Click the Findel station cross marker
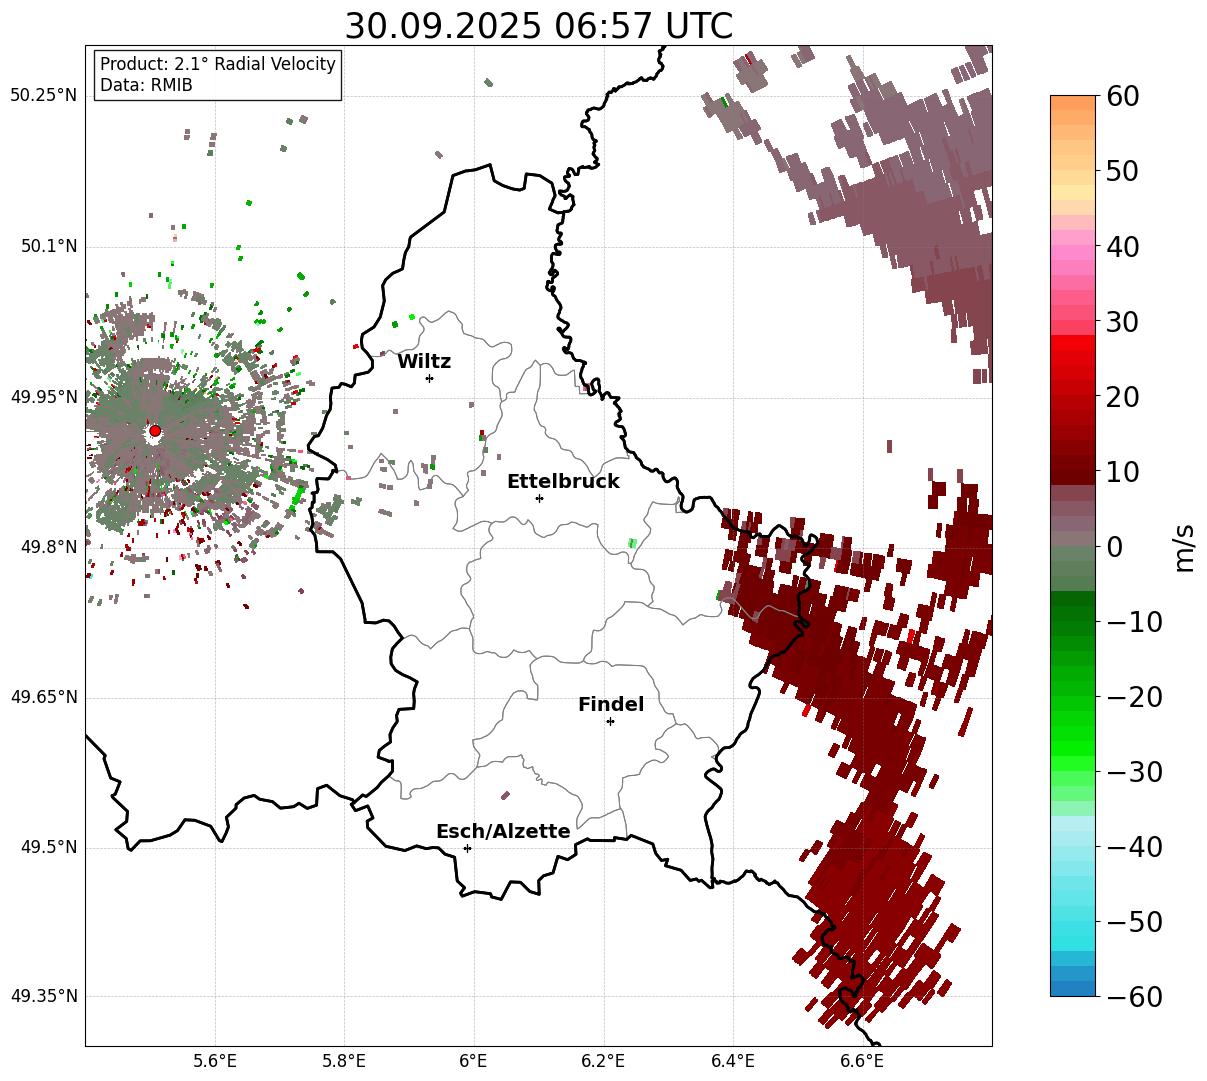This screenshot has height=1081, width=1207. click(x=610, y=721)
